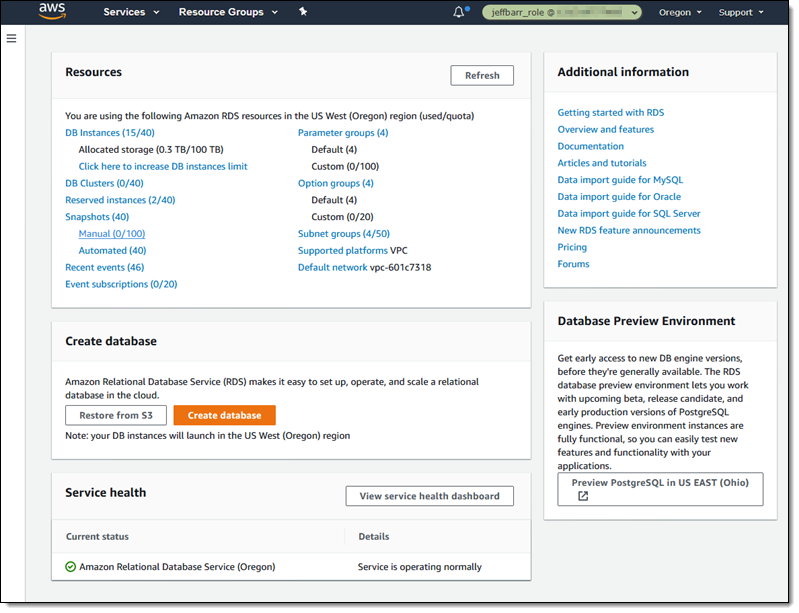This screenshot has width=799, height=613.
Task: Open the Oregon region selector
Action: point(680,13)
